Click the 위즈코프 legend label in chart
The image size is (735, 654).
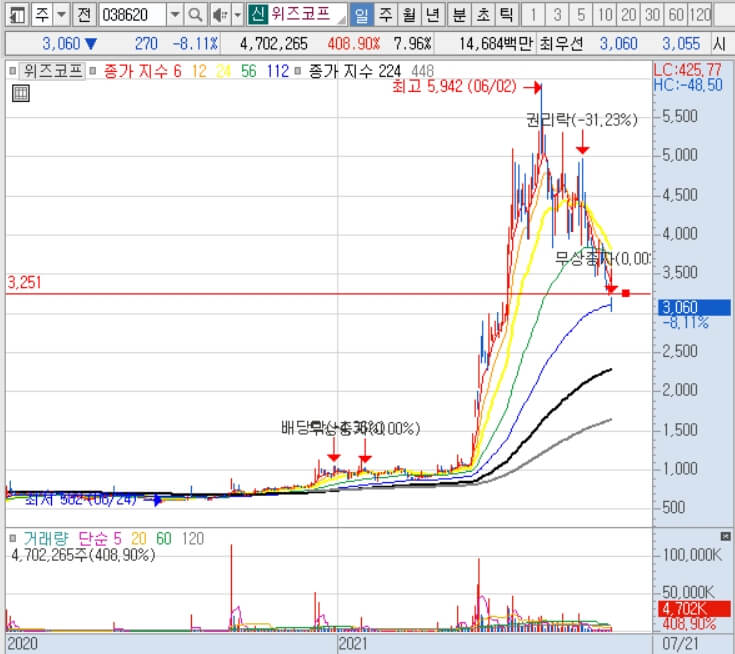[53, 71]
